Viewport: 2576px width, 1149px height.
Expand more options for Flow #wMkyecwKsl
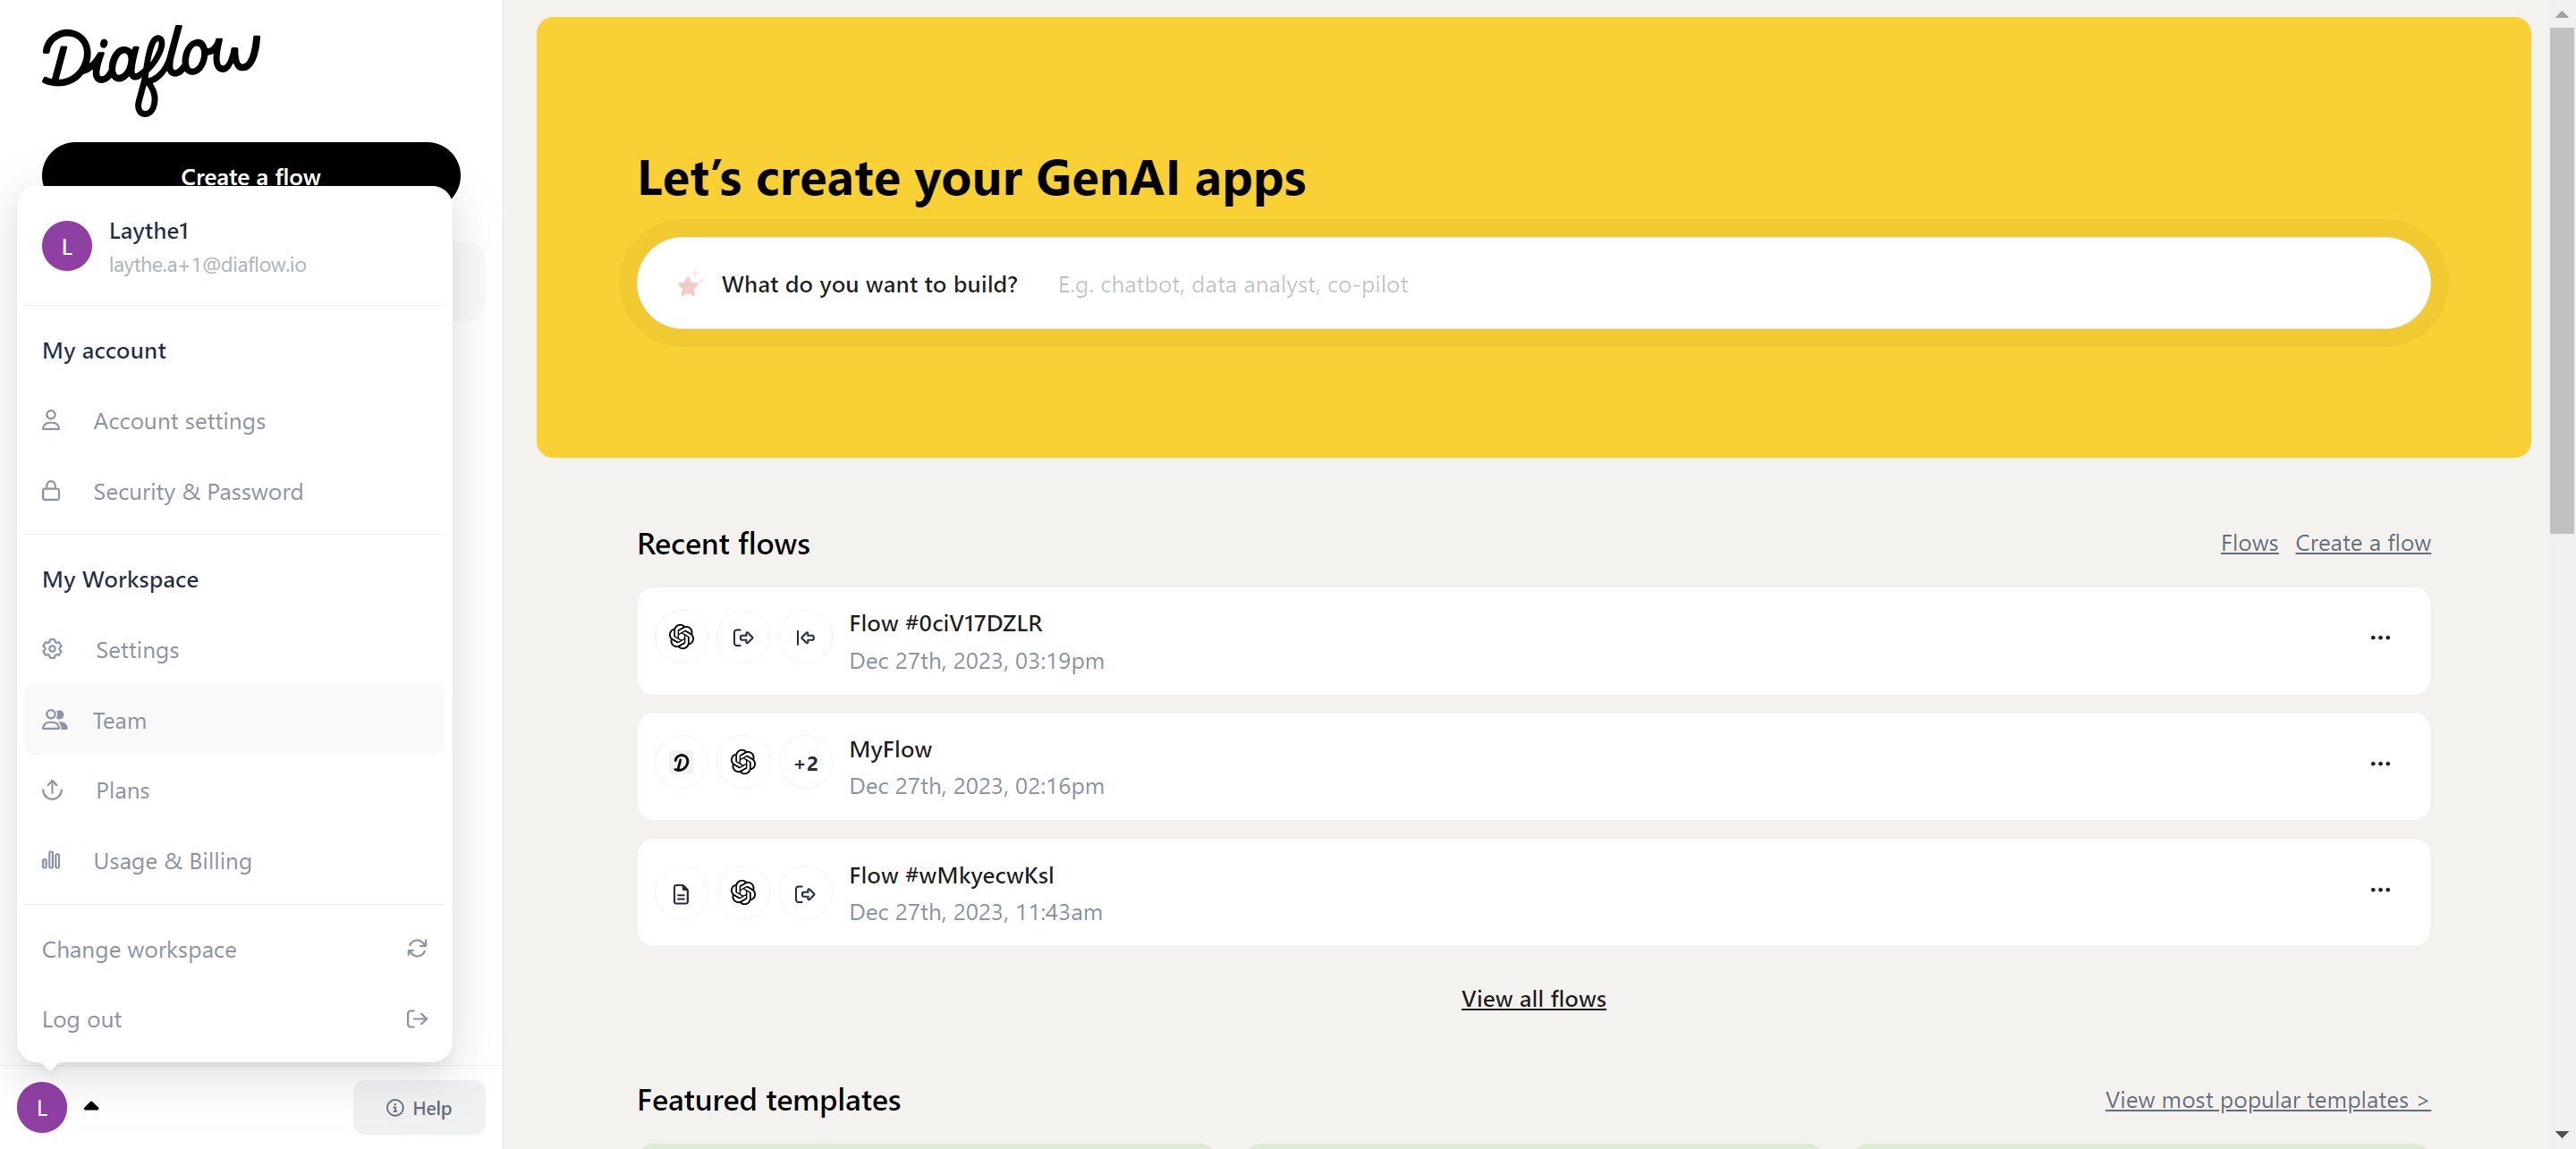[x=2379, y=889]
